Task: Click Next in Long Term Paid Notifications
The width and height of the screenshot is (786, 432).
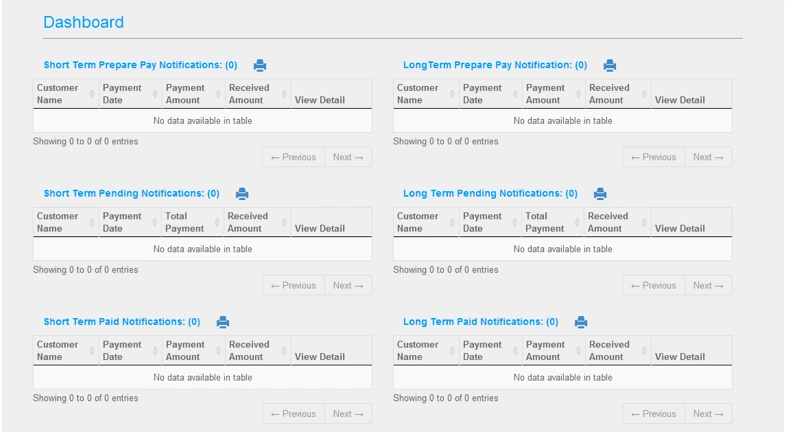Action: pyautogui.click(x=708, y=413)
